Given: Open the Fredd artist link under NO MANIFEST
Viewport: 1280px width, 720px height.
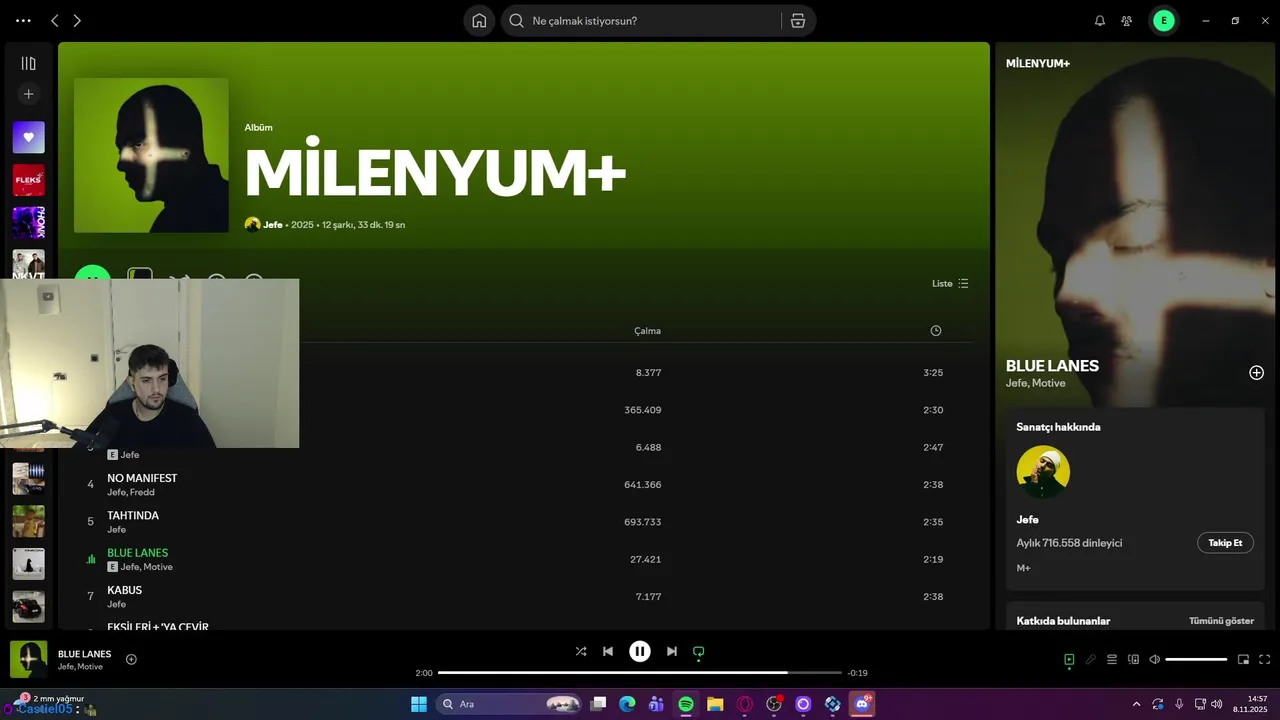Looking at the screenshot, I should pyautogui.click(x=143, y=492).
